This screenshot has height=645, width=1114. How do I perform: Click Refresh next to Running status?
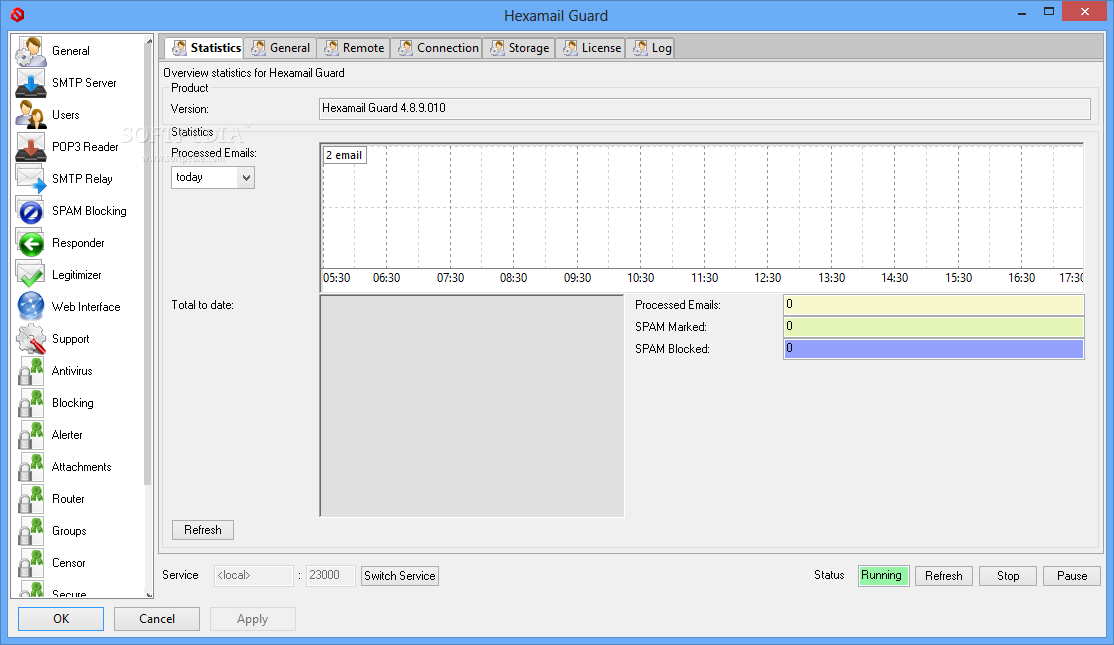943,576
